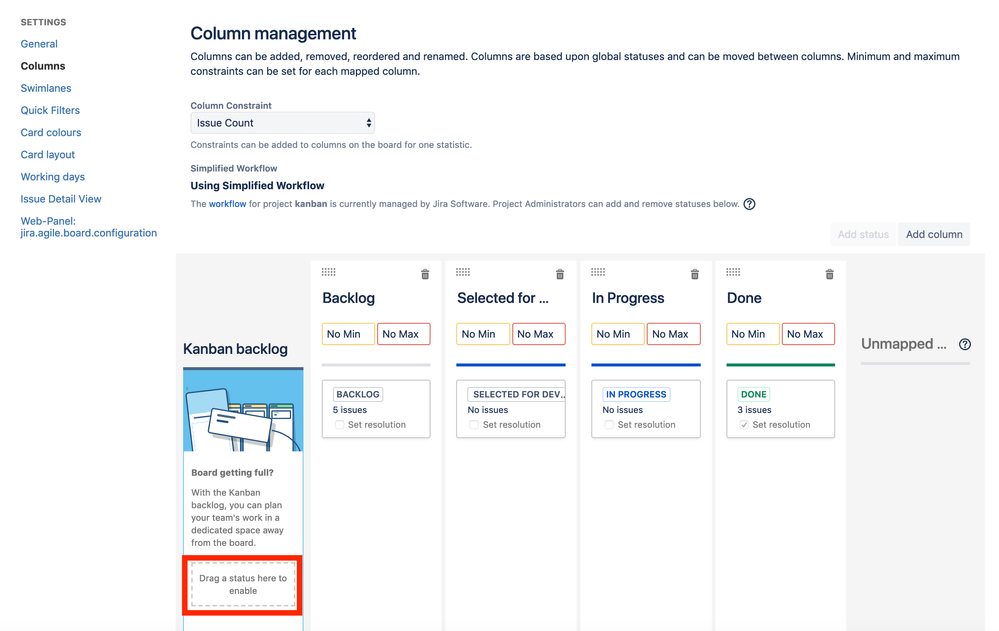The width and height of the screenshot is (999, 631).
Task: Open Issue Detail View settings
Action: click(x=61, y=199)
